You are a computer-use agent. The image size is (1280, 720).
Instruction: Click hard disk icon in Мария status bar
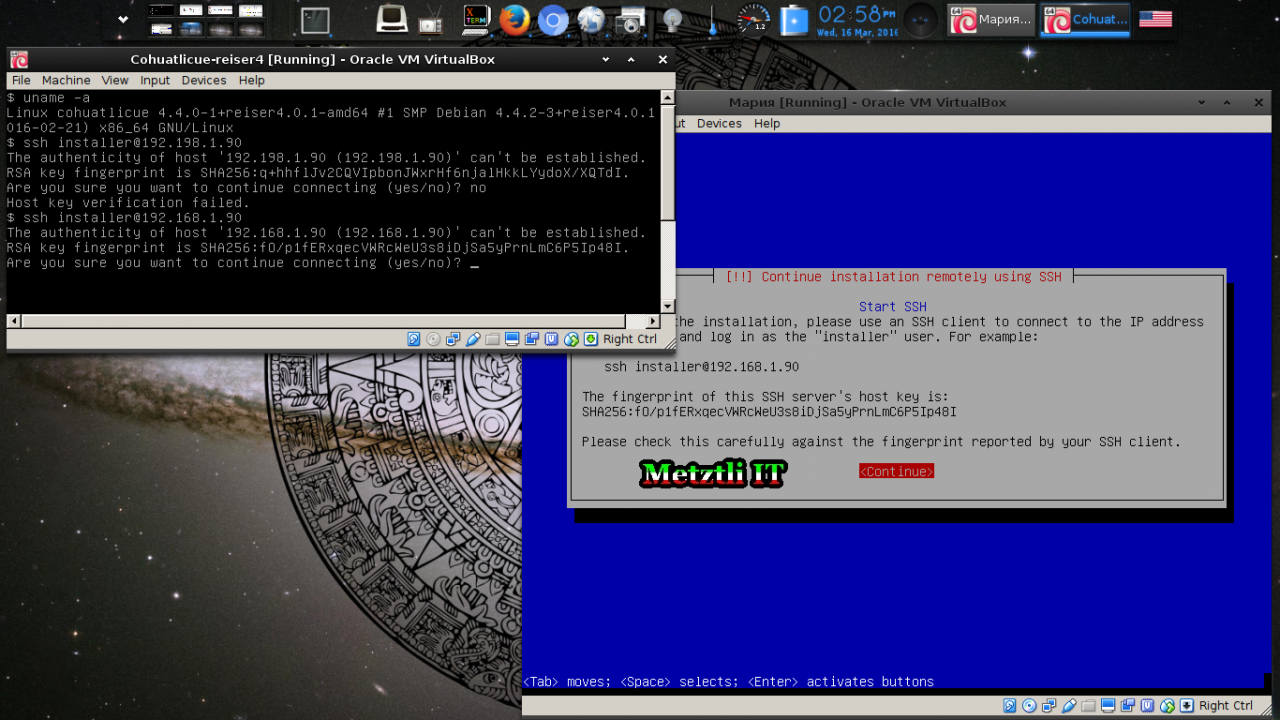1010,706
